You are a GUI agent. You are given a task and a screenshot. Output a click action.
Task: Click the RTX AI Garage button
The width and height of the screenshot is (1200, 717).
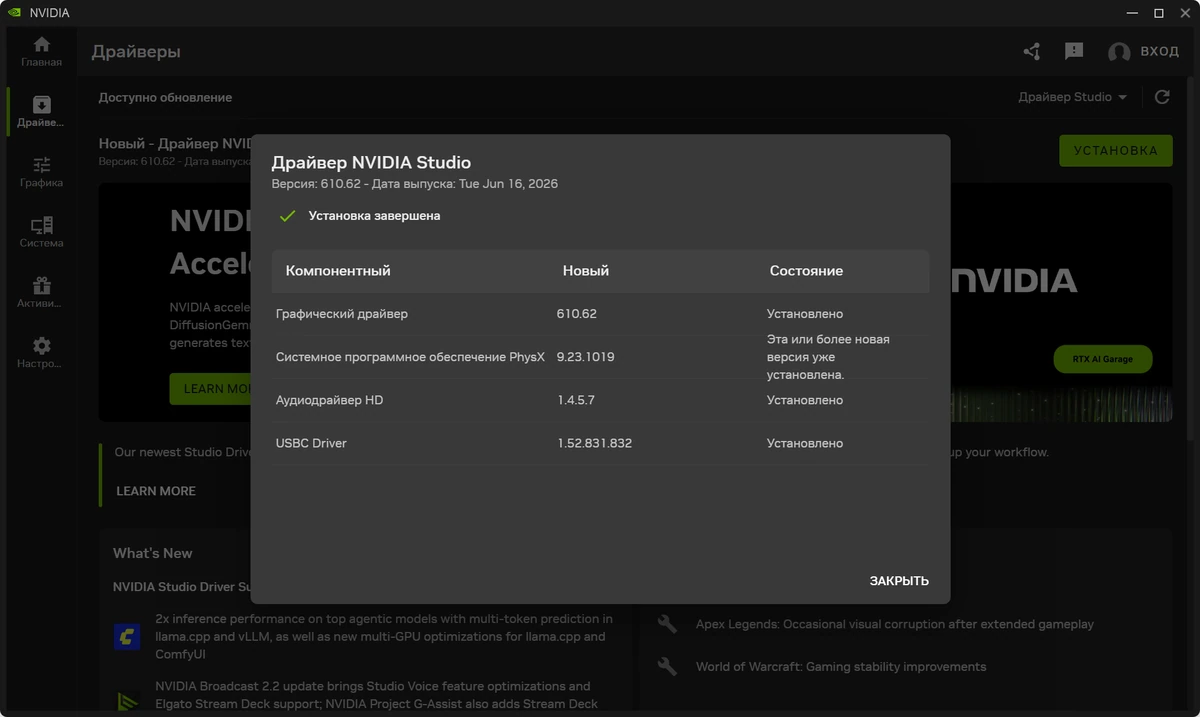pos(1103,359)
